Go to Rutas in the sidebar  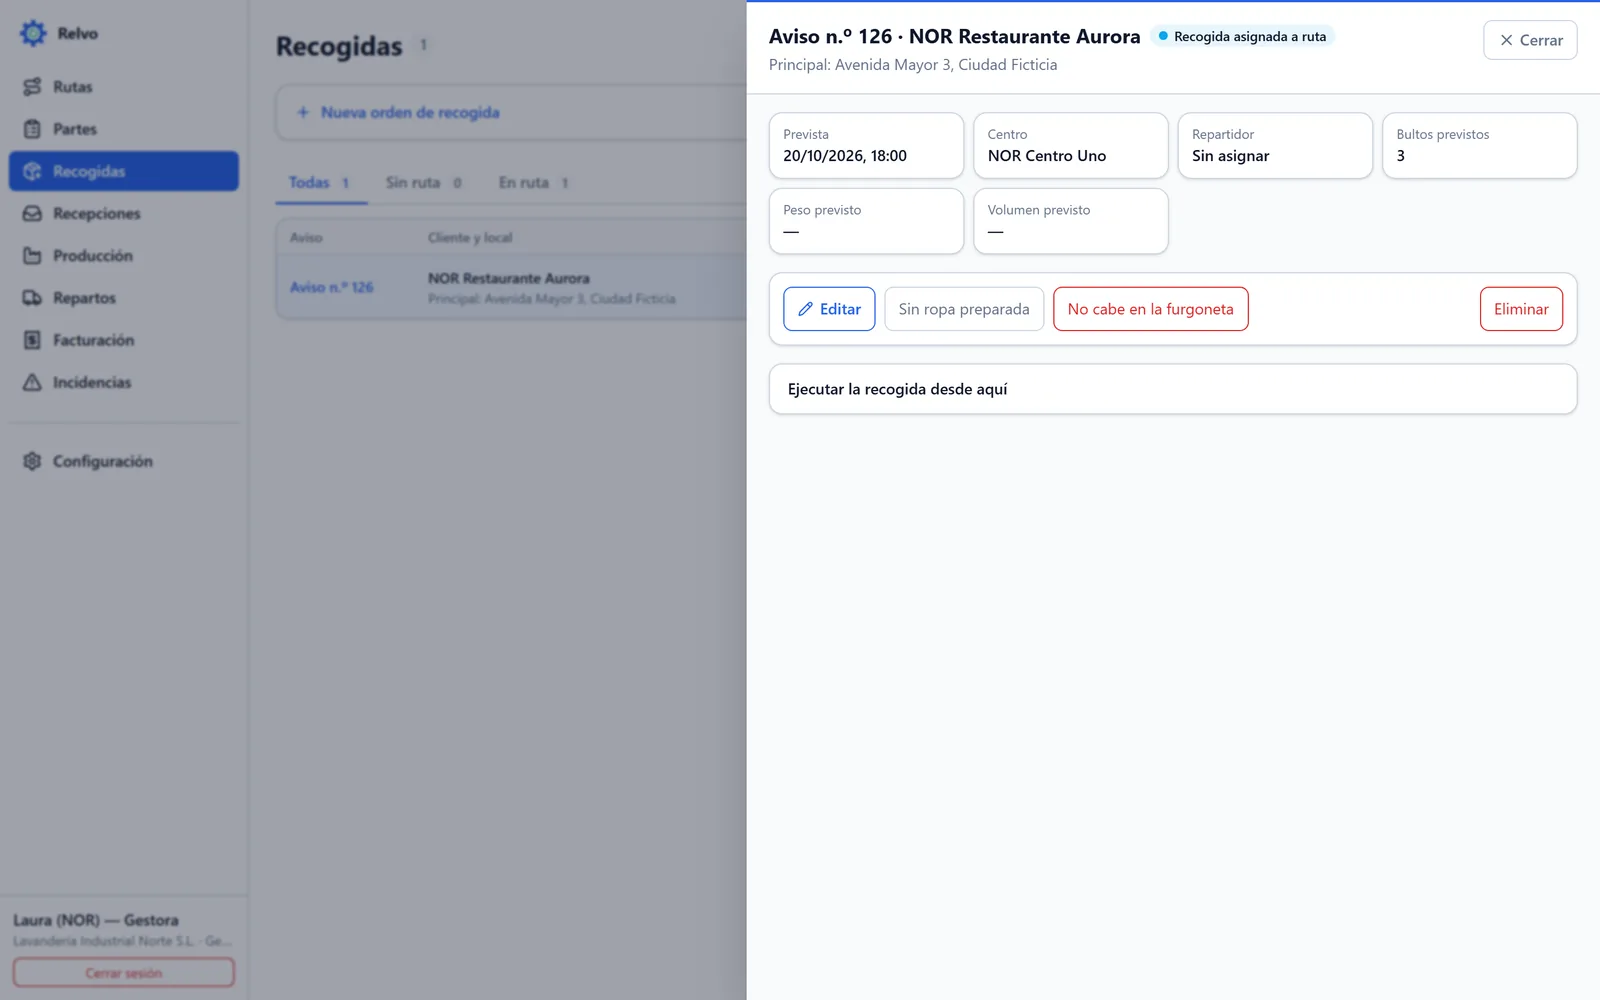pos(124,87)
